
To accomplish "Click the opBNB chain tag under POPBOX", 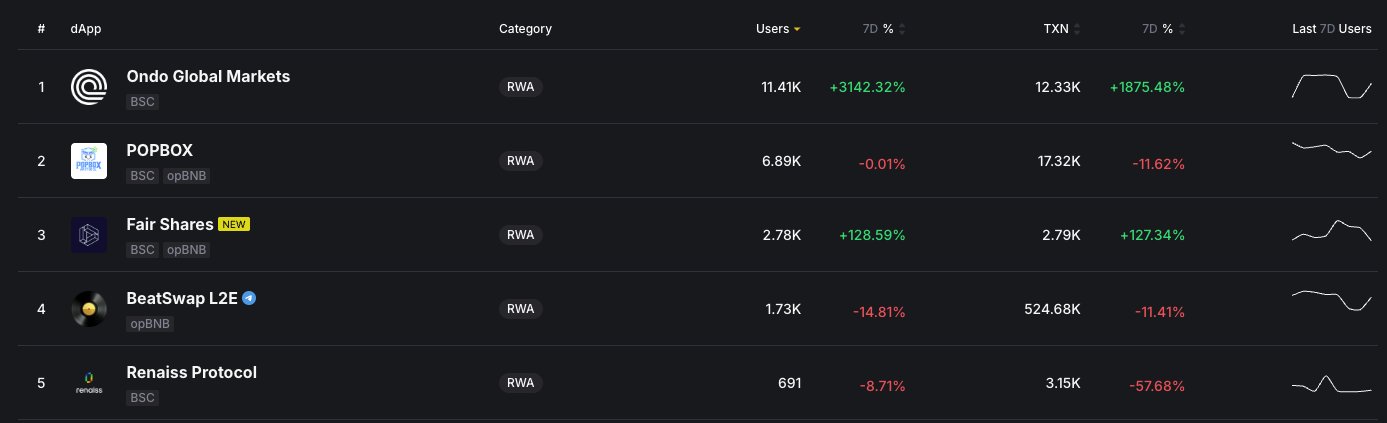I will (186, 176).
